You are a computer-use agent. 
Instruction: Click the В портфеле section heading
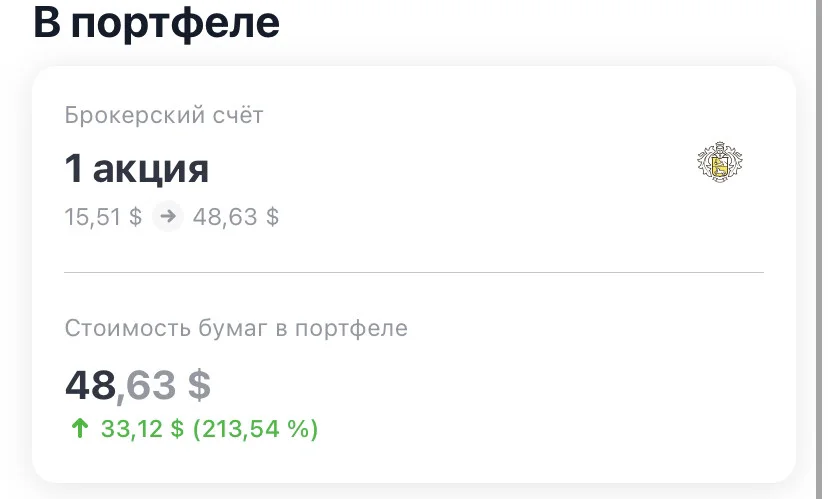click(156, 22)
